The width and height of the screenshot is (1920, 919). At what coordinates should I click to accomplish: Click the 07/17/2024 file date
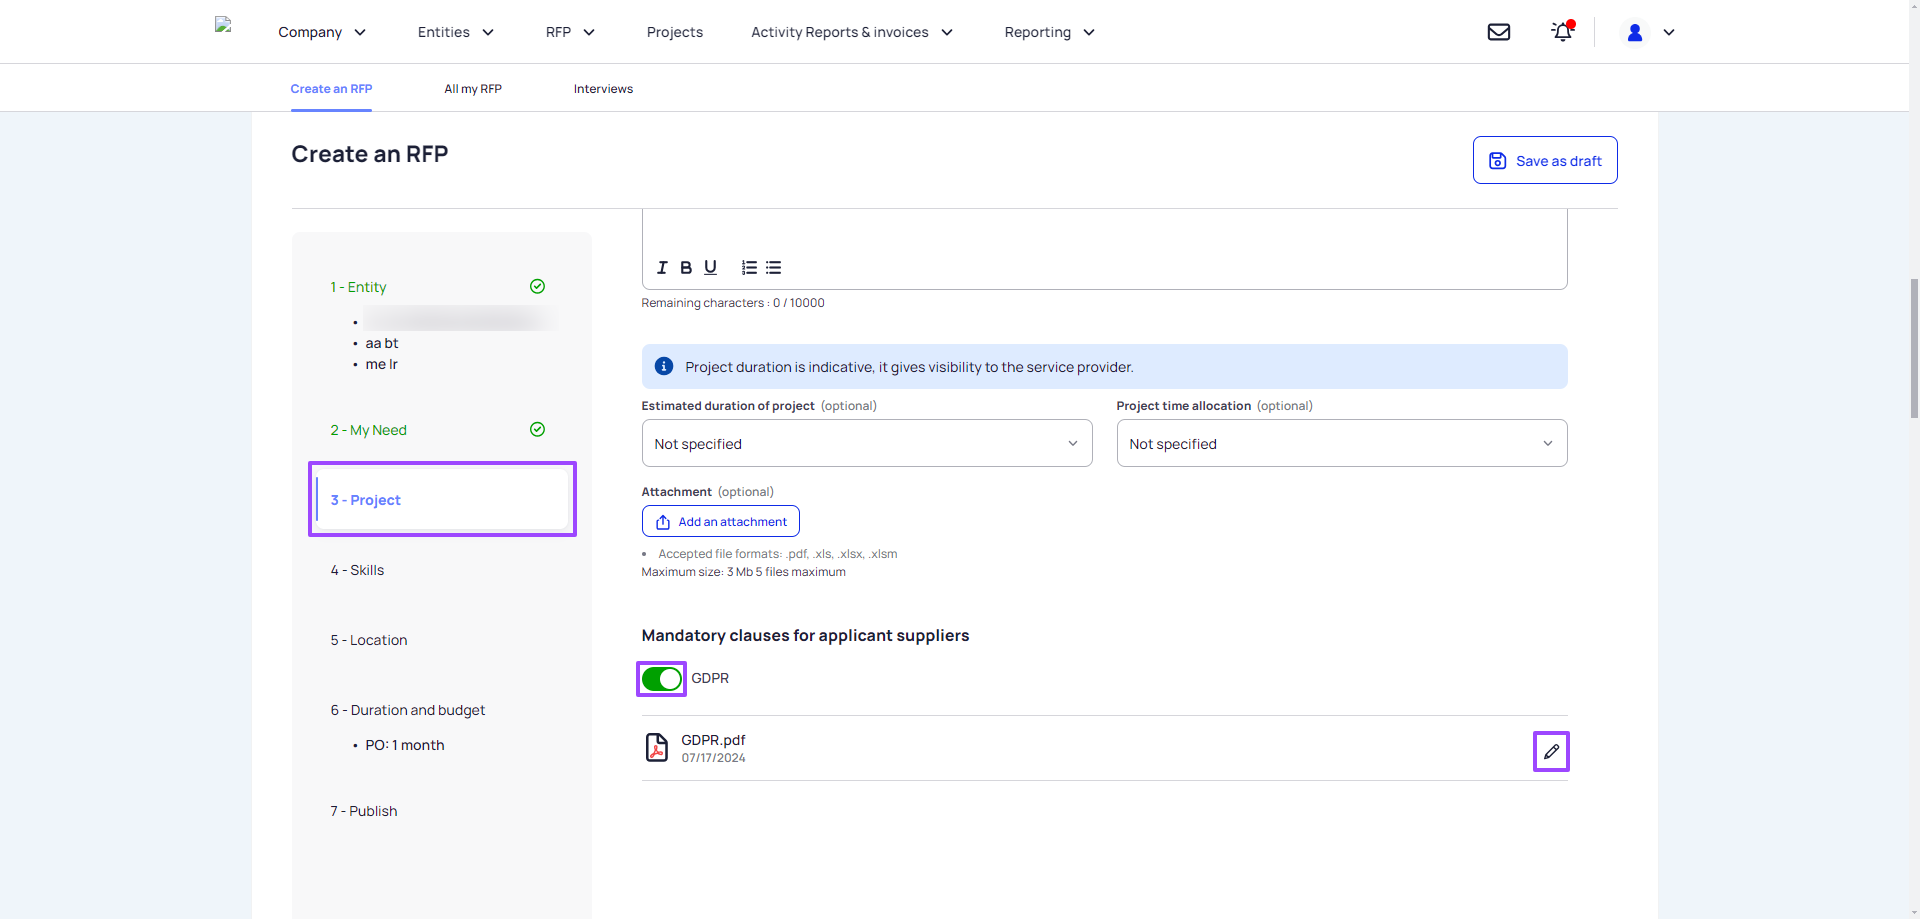pos(713,758)
